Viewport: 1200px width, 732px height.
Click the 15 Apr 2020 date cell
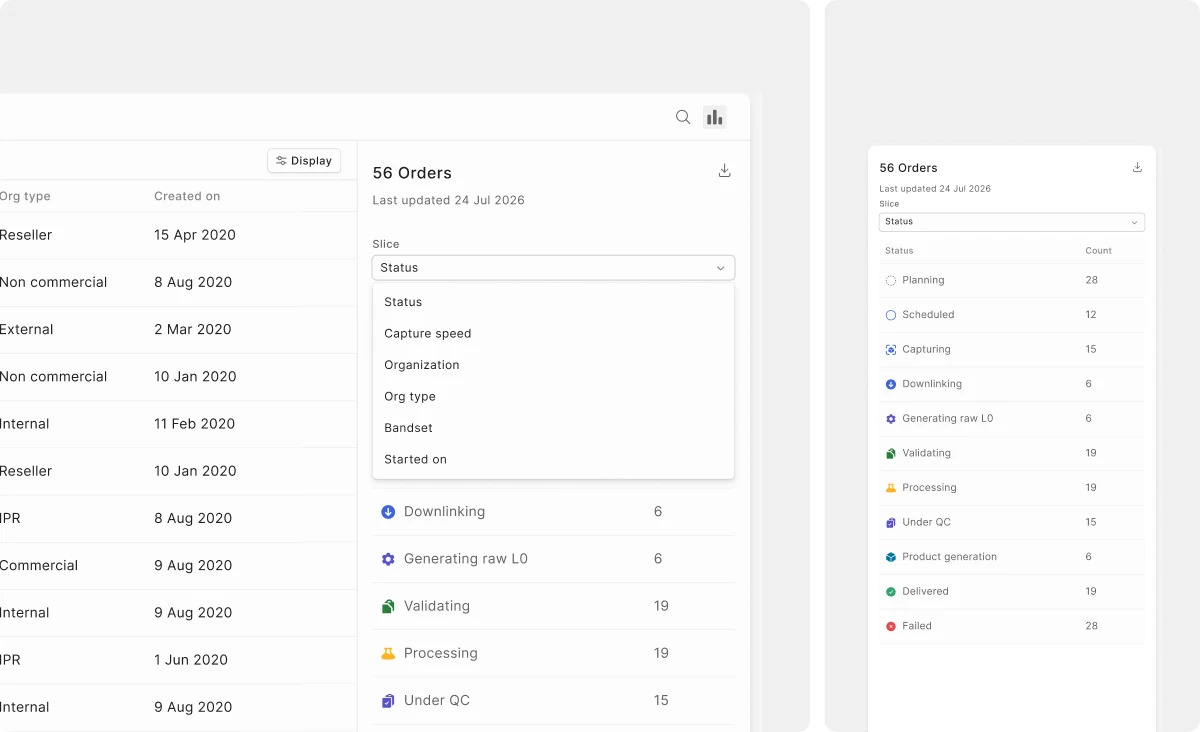tap(195, 236)
